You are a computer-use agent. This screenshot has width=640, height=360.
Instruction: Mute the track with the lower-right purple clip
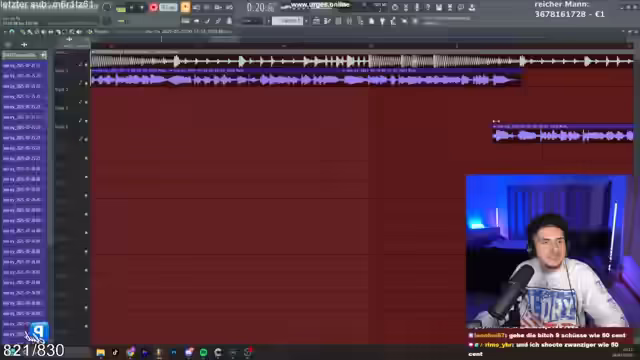tap(86, 139)
